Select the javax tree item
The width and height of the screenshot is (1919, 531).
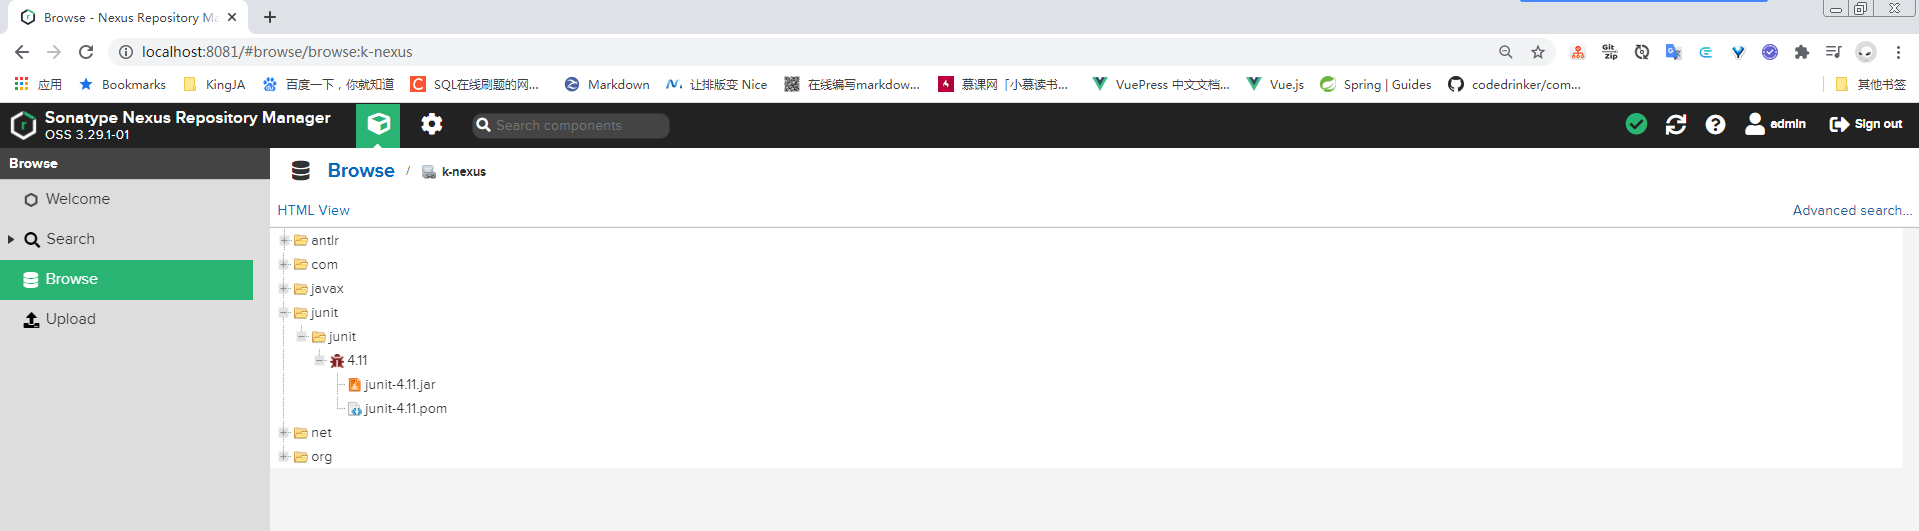click(x=327, y=288)
